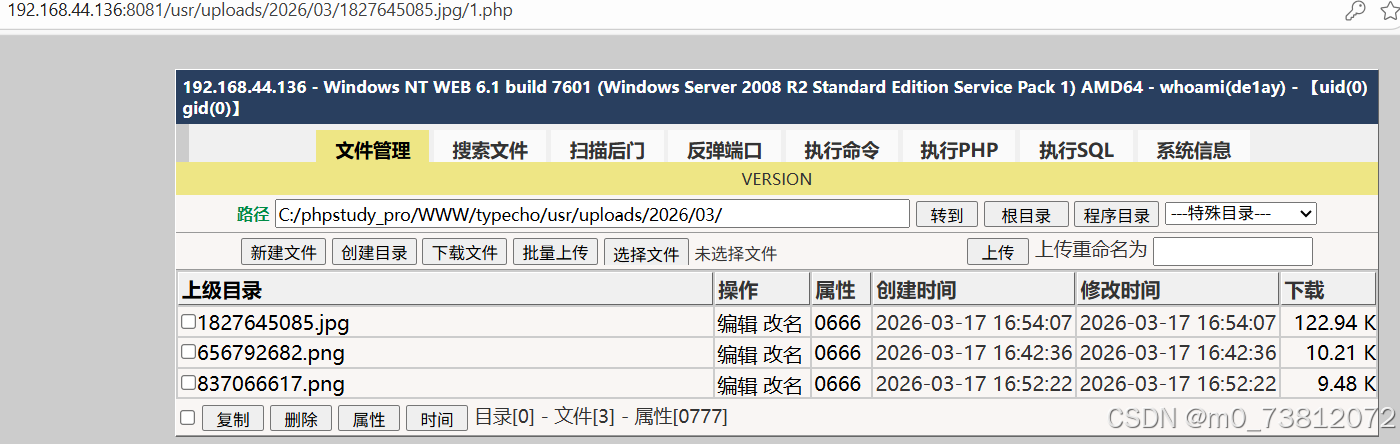Click the 批量上传 button

click(x=555, y=252)
